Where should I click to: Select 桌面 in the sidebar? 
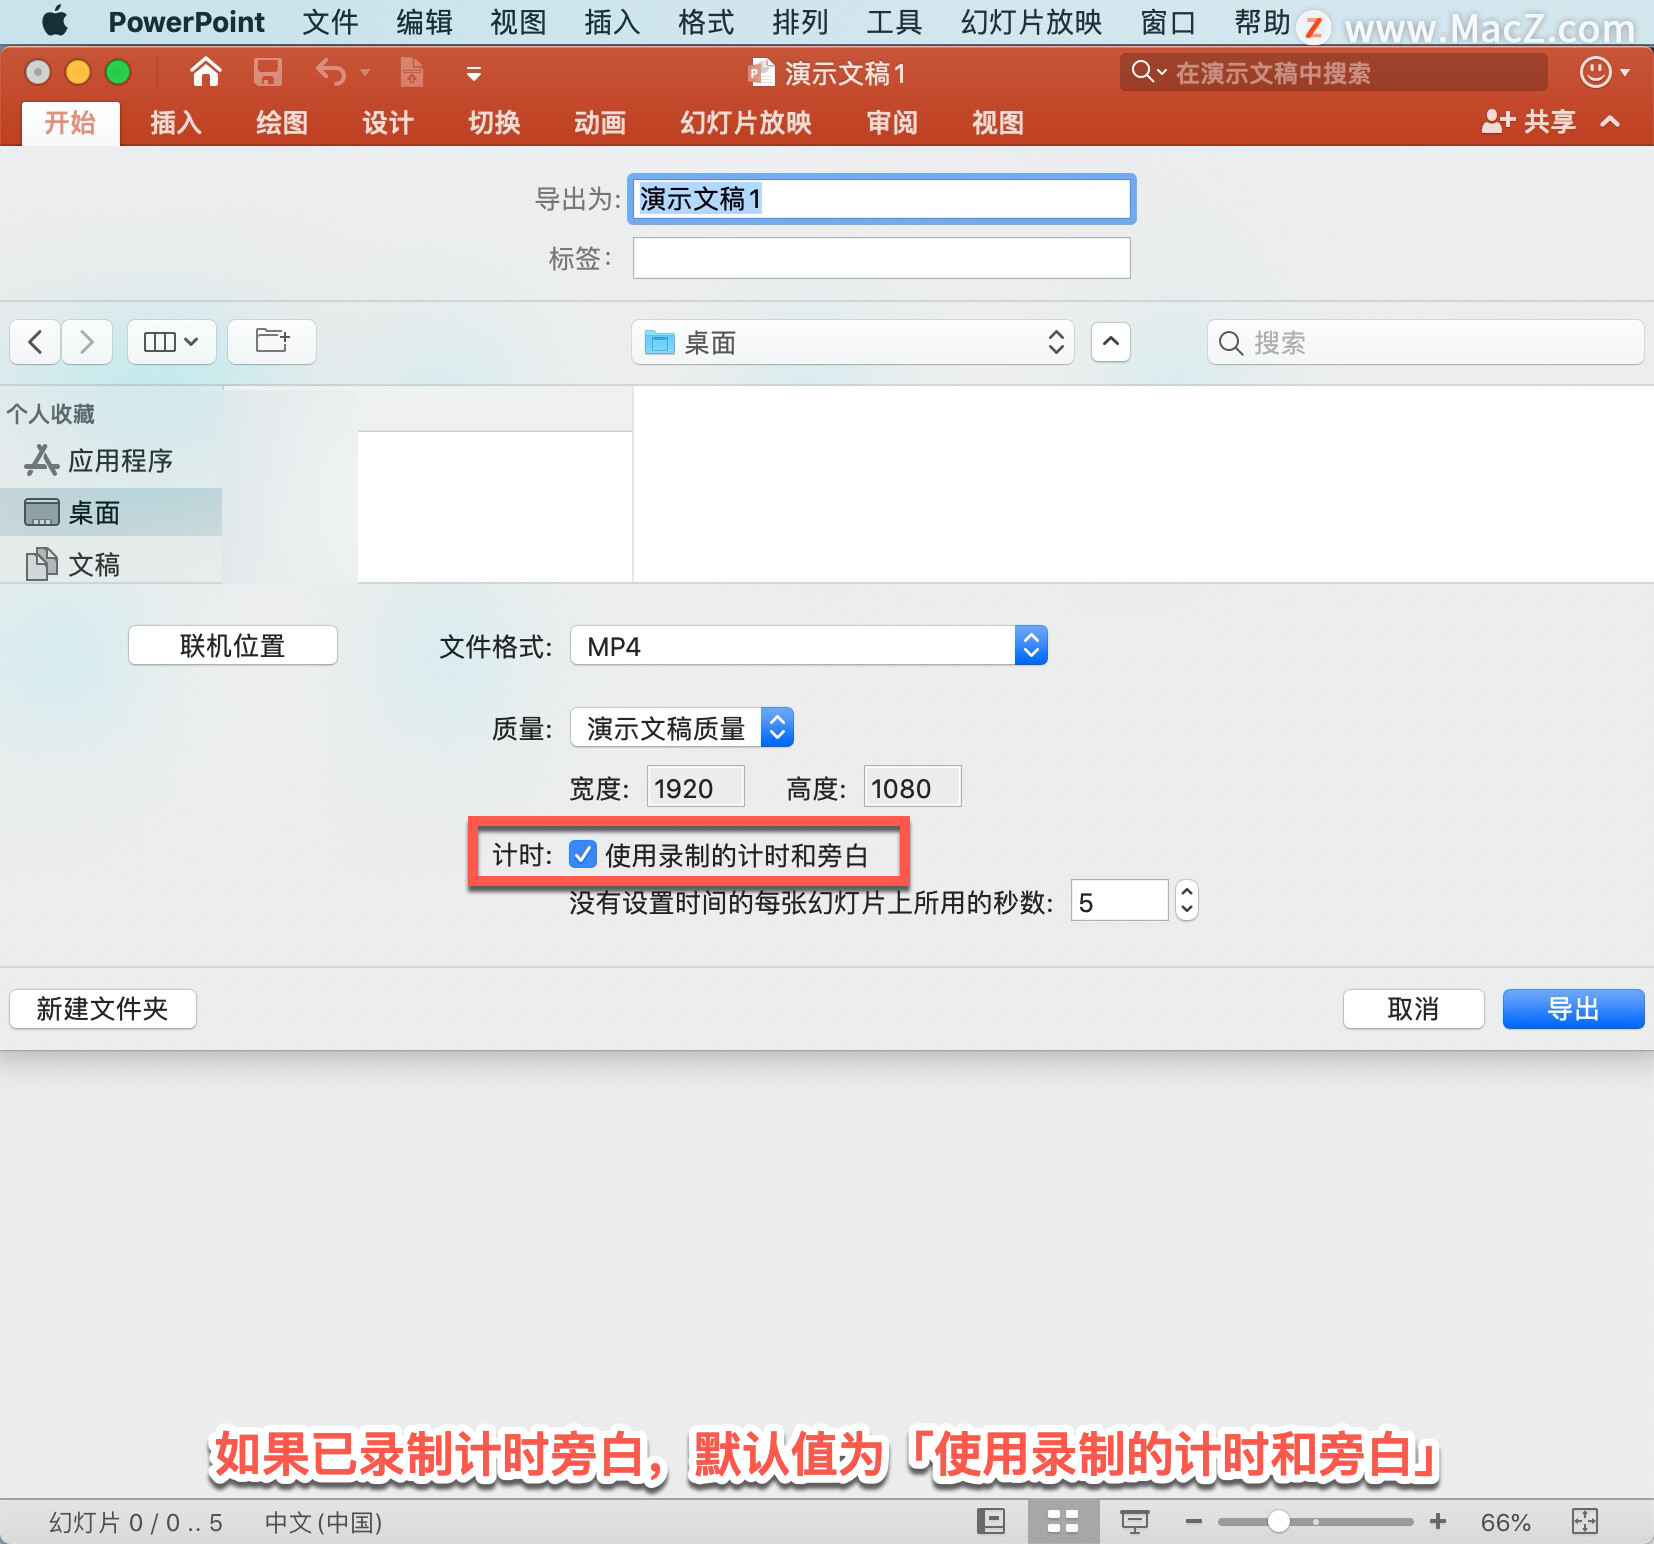coord(111,513)
